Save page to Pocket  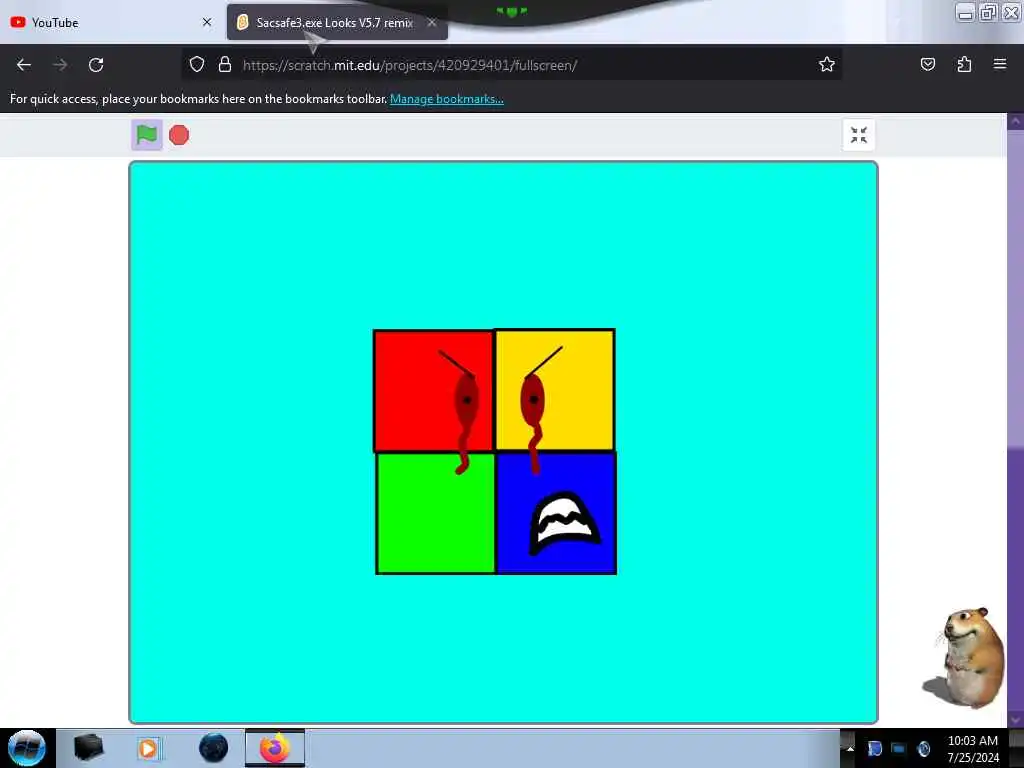tap(927, 64)
